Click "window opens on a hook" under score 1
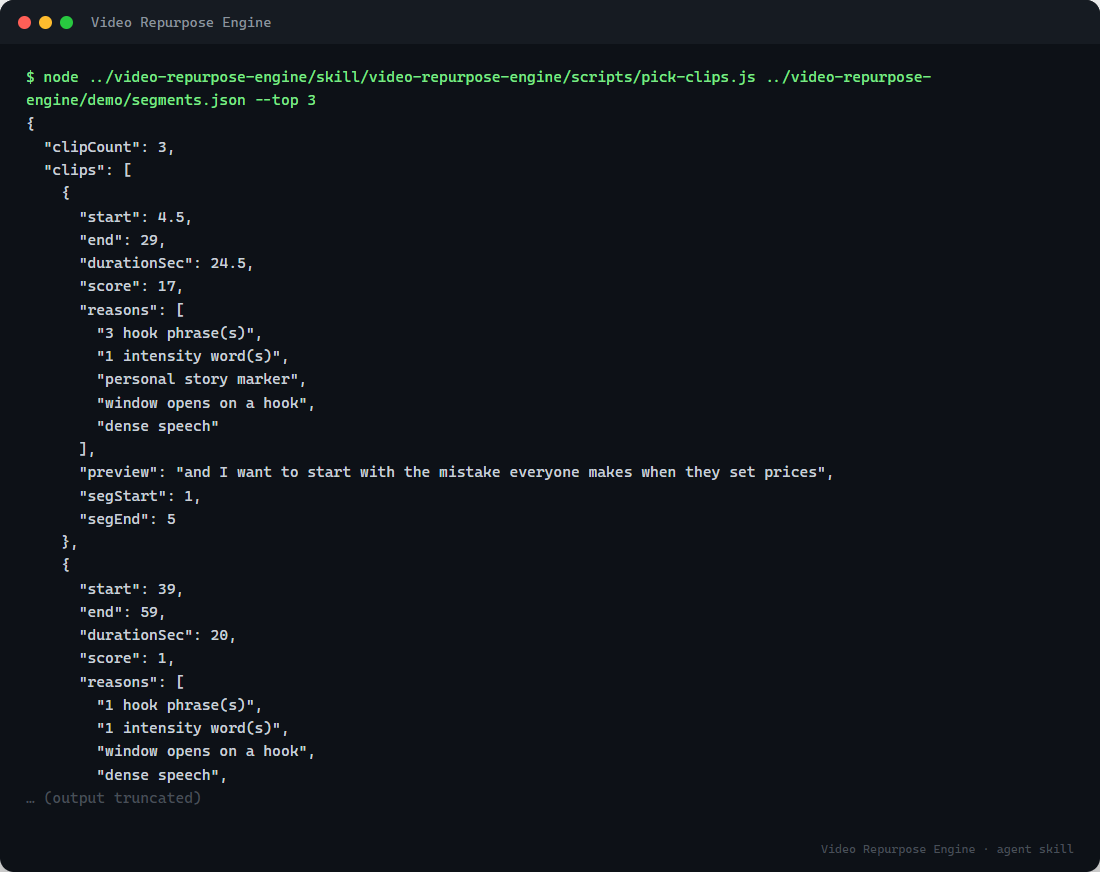The width and height of the screenshot is (1100, 872). (206, 752)
